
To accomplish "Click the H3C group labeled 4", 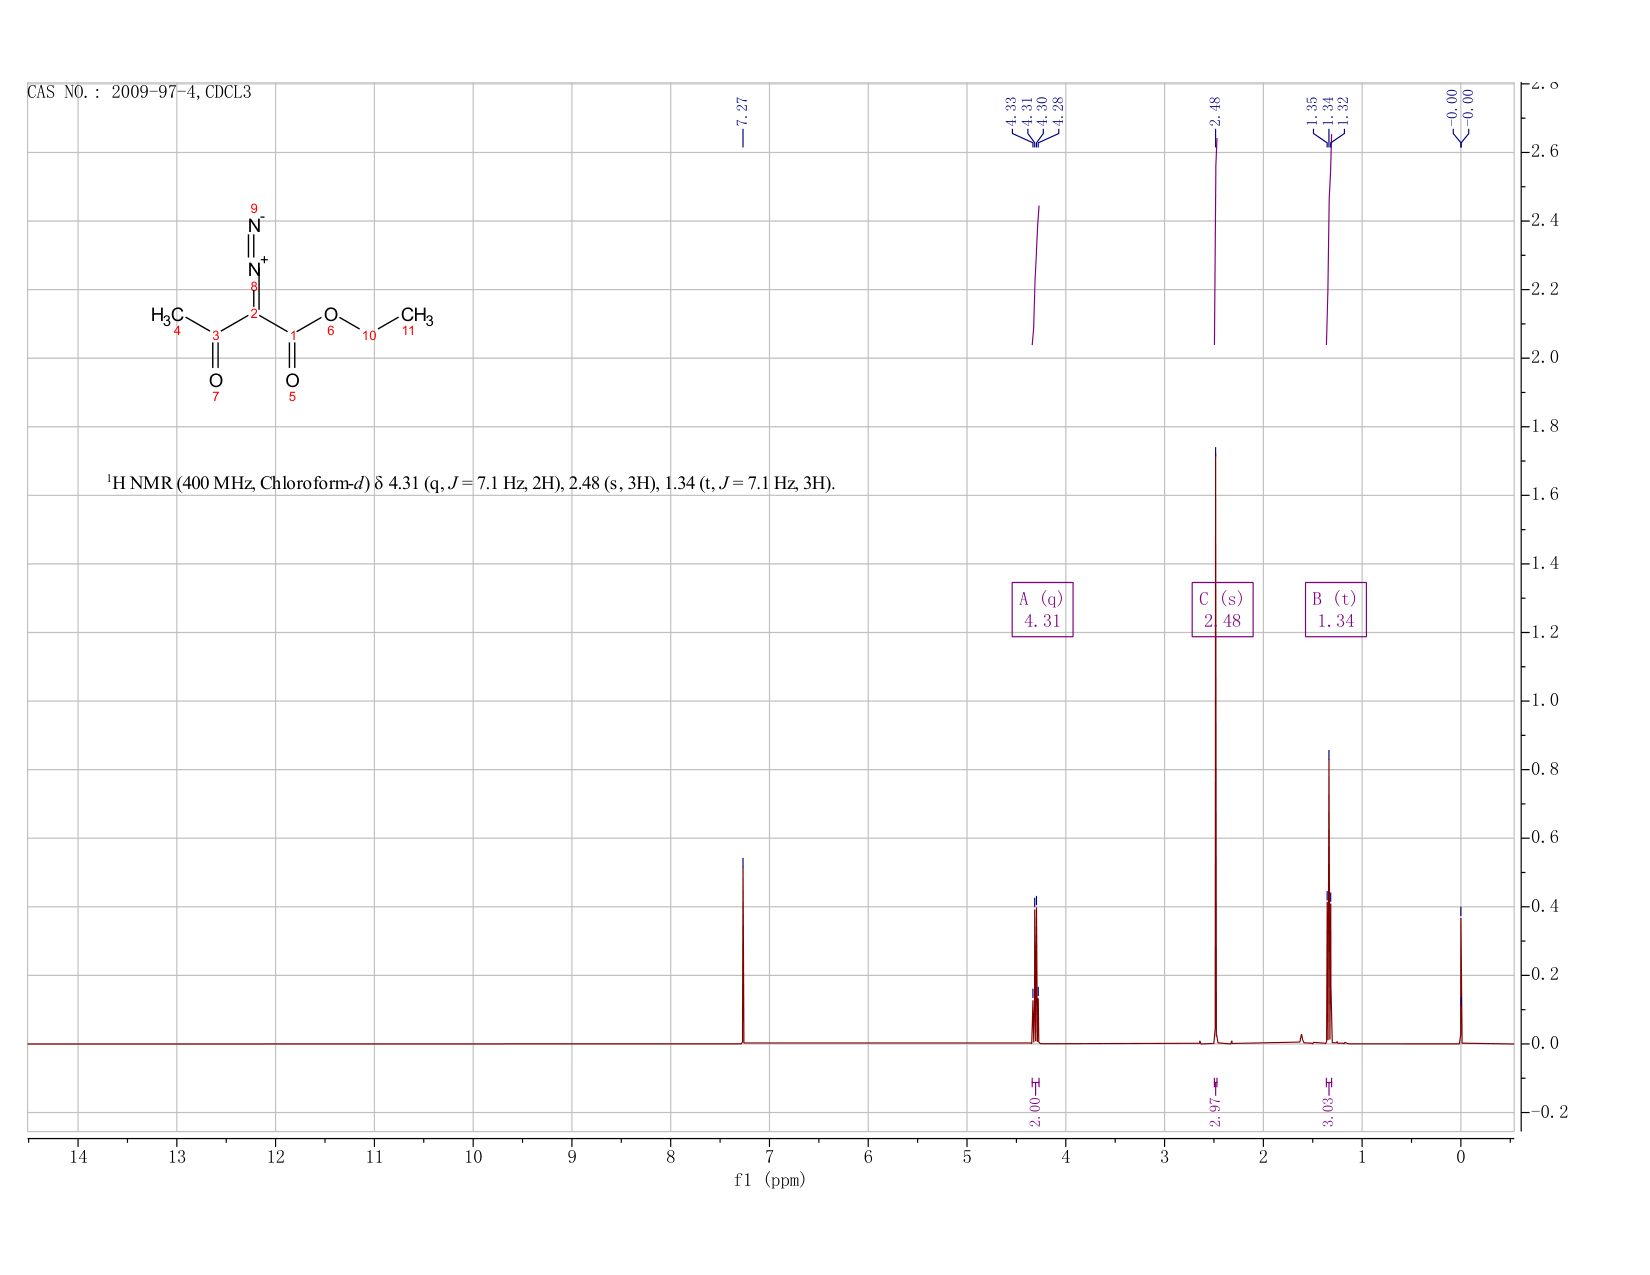I will pyautogui.click(x=167, y=316).
